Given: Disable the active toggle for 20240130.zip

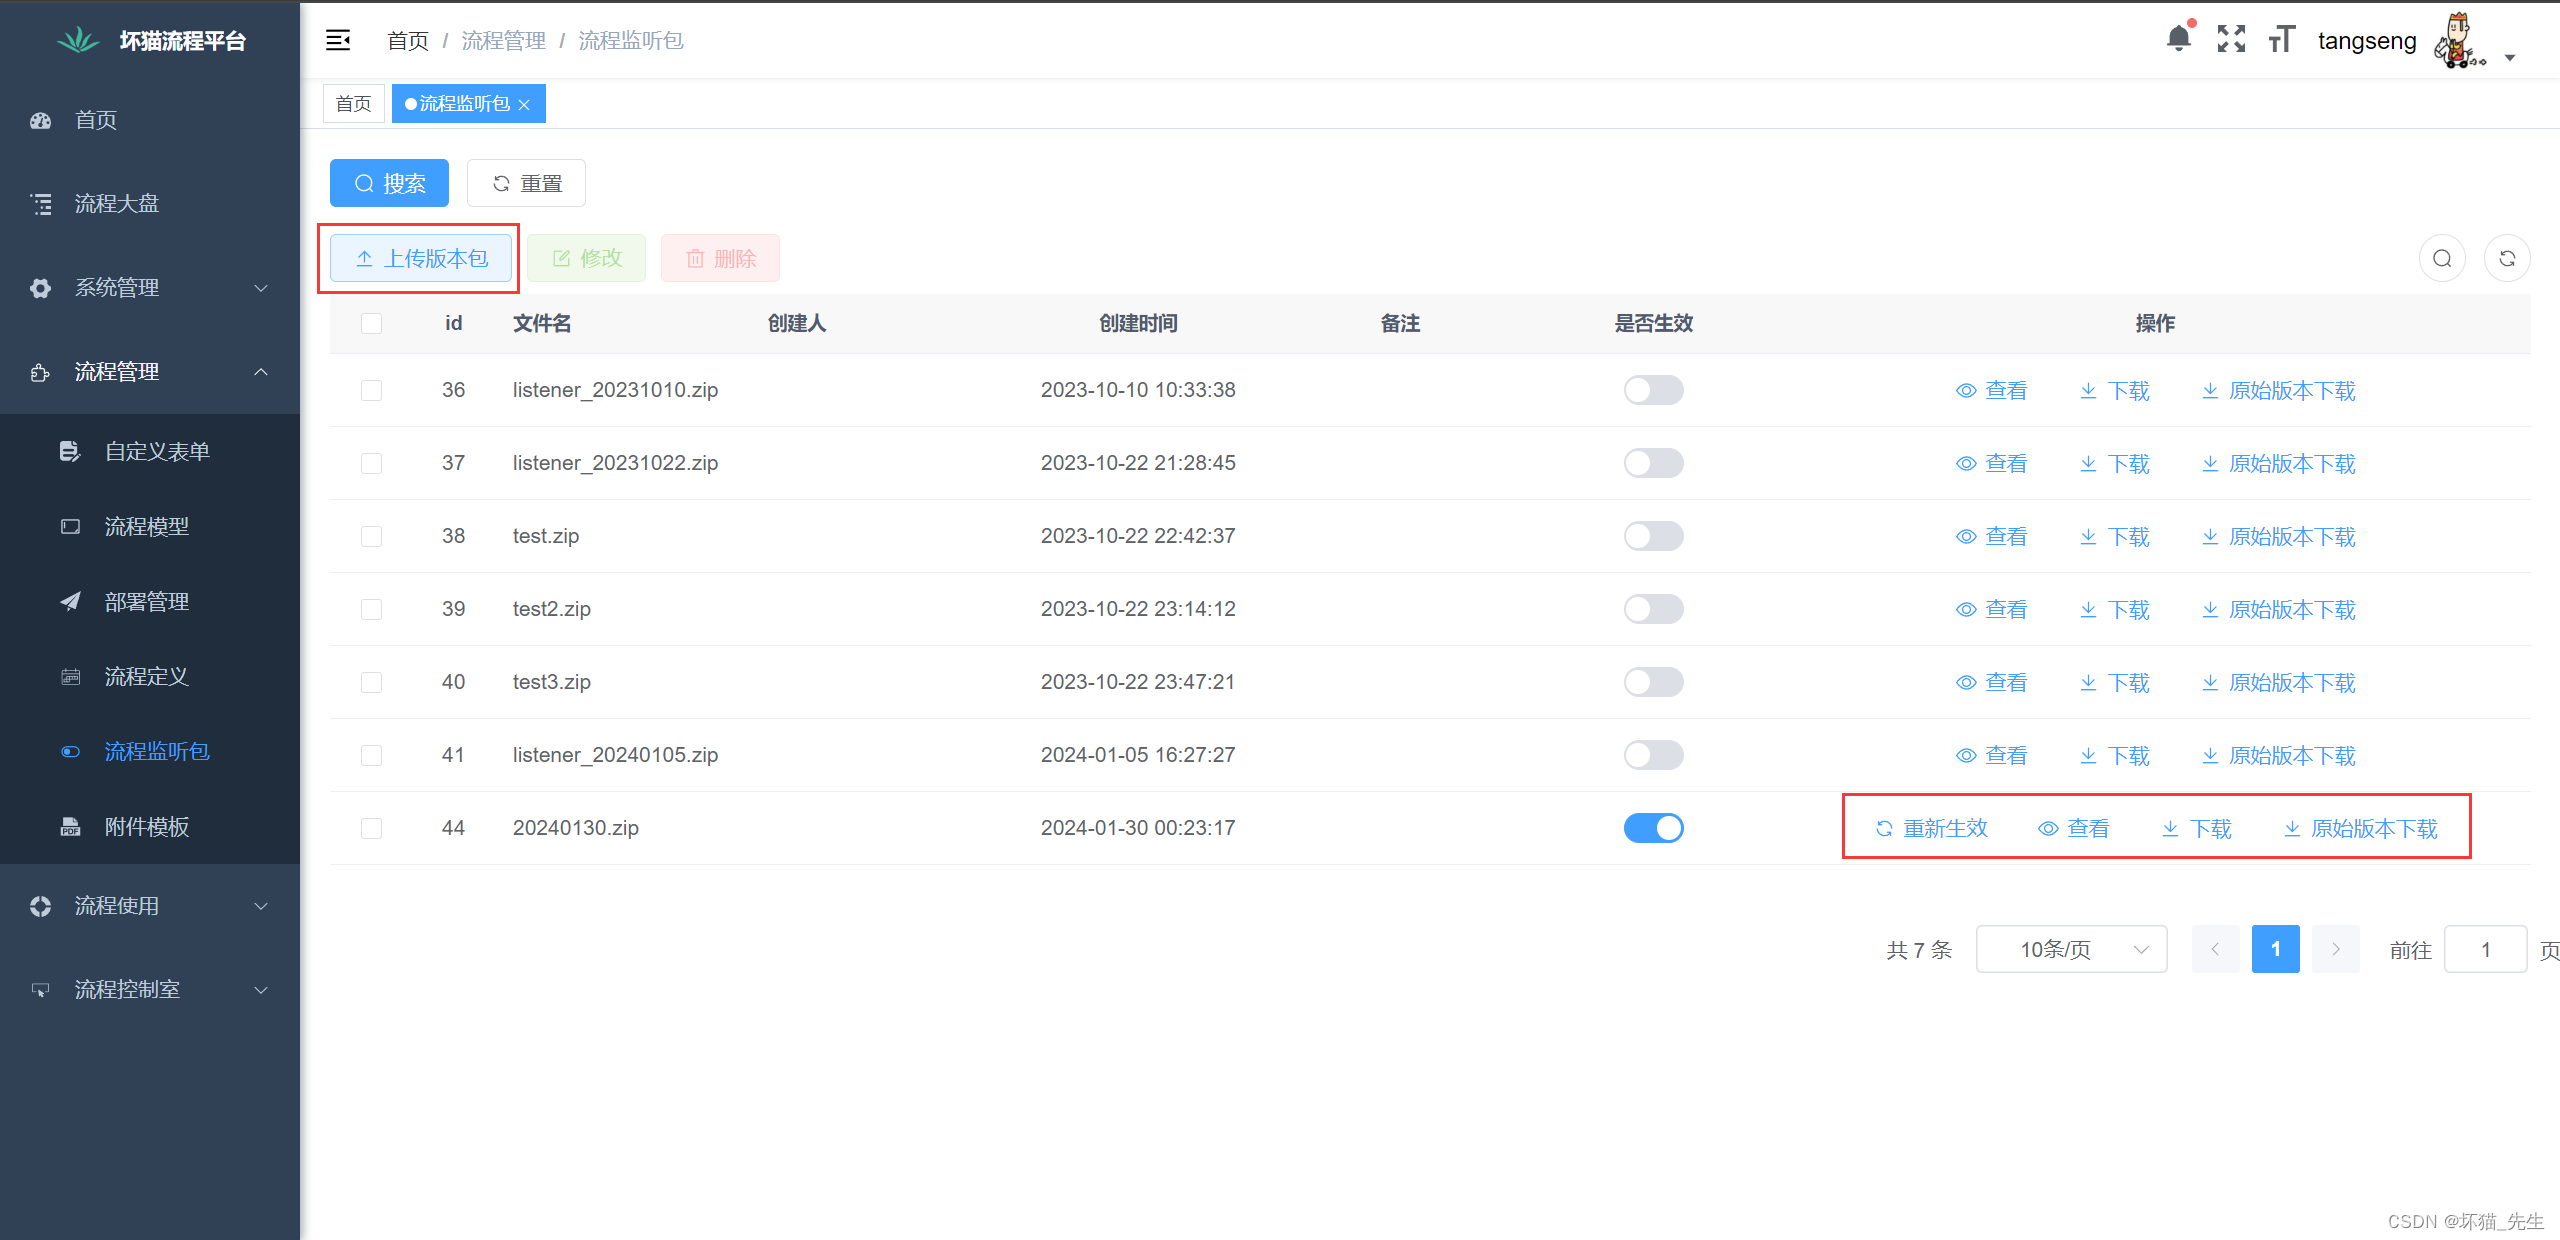Looking at the screenshot, I should click(x=1653, y=828).
